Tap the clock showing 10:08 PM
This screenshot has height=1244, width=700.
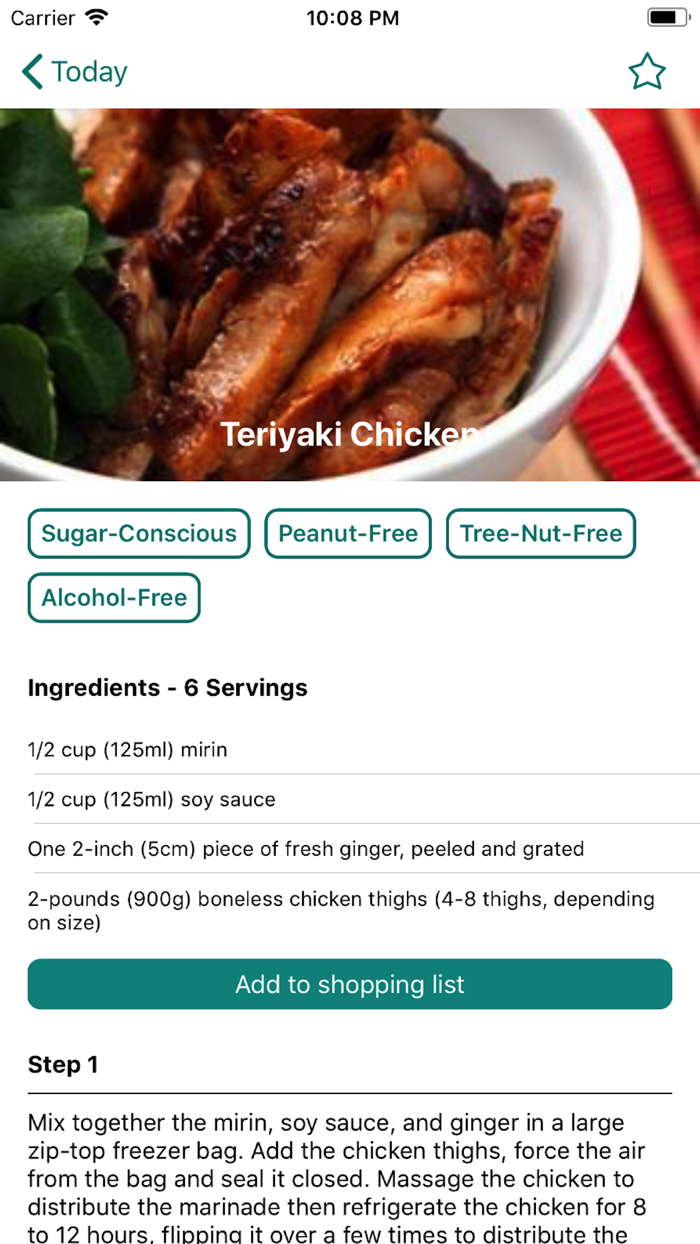[352, 17]
